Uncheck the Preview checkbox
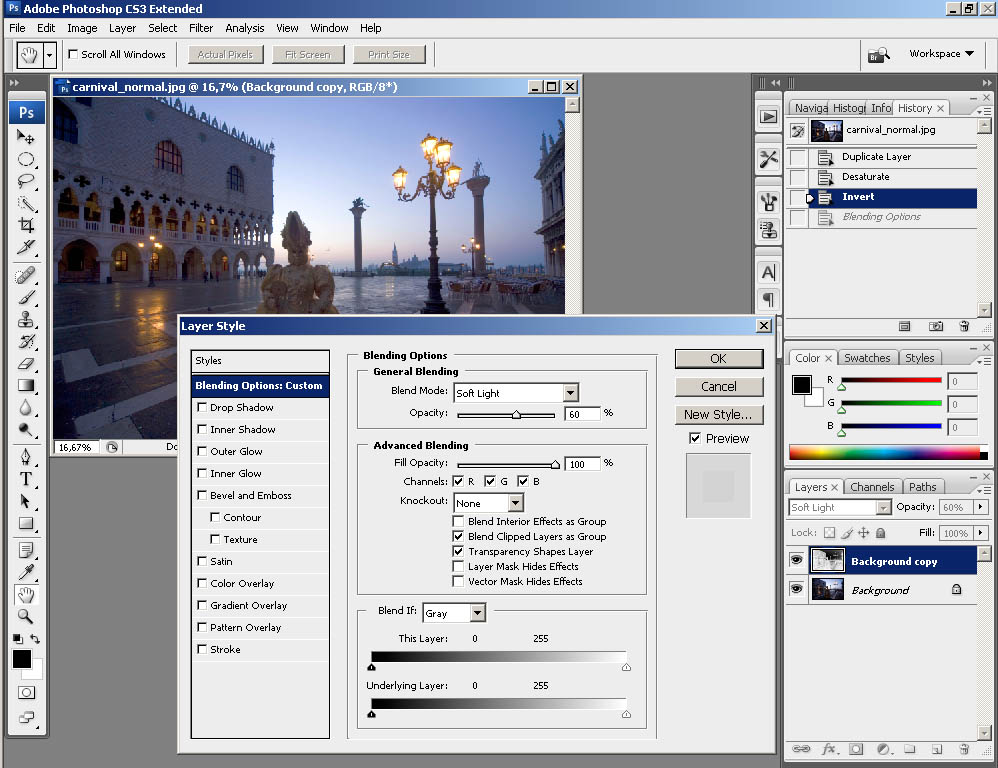The height and width of the screenshot is (768, 998). pos(695,438)
